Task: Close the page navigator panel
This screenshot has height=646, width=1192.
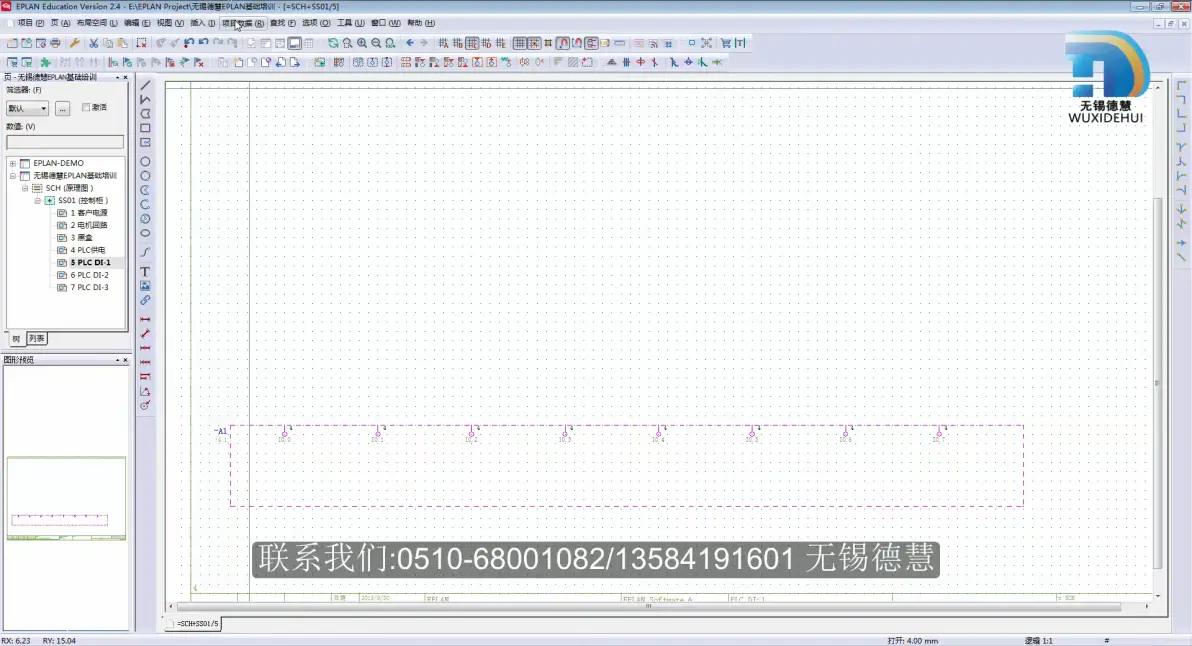Action: 125,78
